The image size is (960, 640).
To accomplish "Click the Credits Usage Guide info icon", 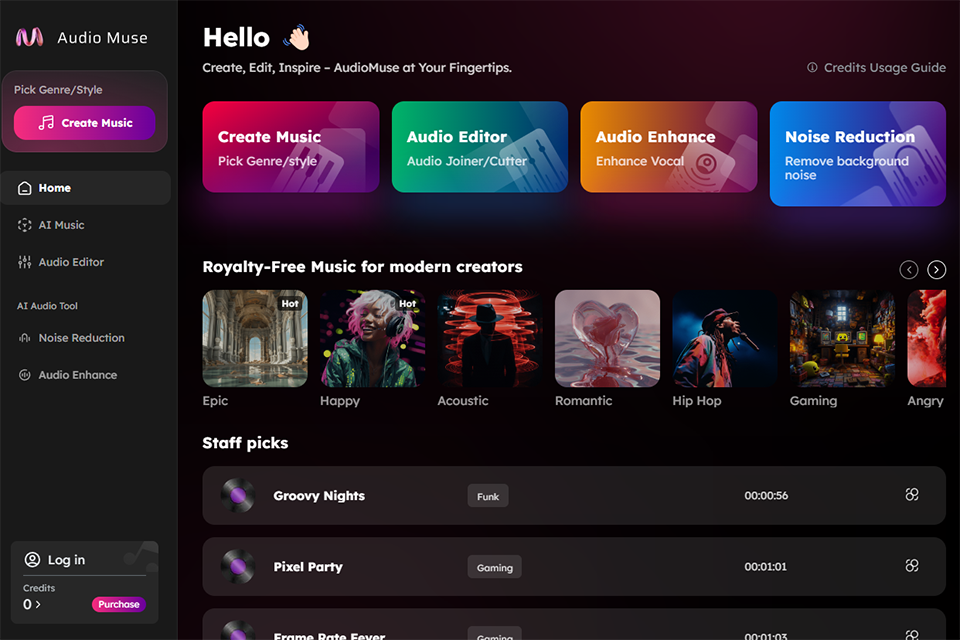I will (812, 67).
